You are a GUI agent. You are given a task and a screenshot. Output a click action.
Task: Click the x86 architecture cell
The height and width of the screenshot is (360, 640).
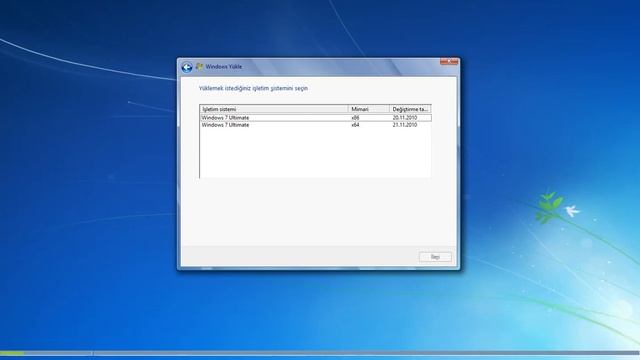pos(356,118)
